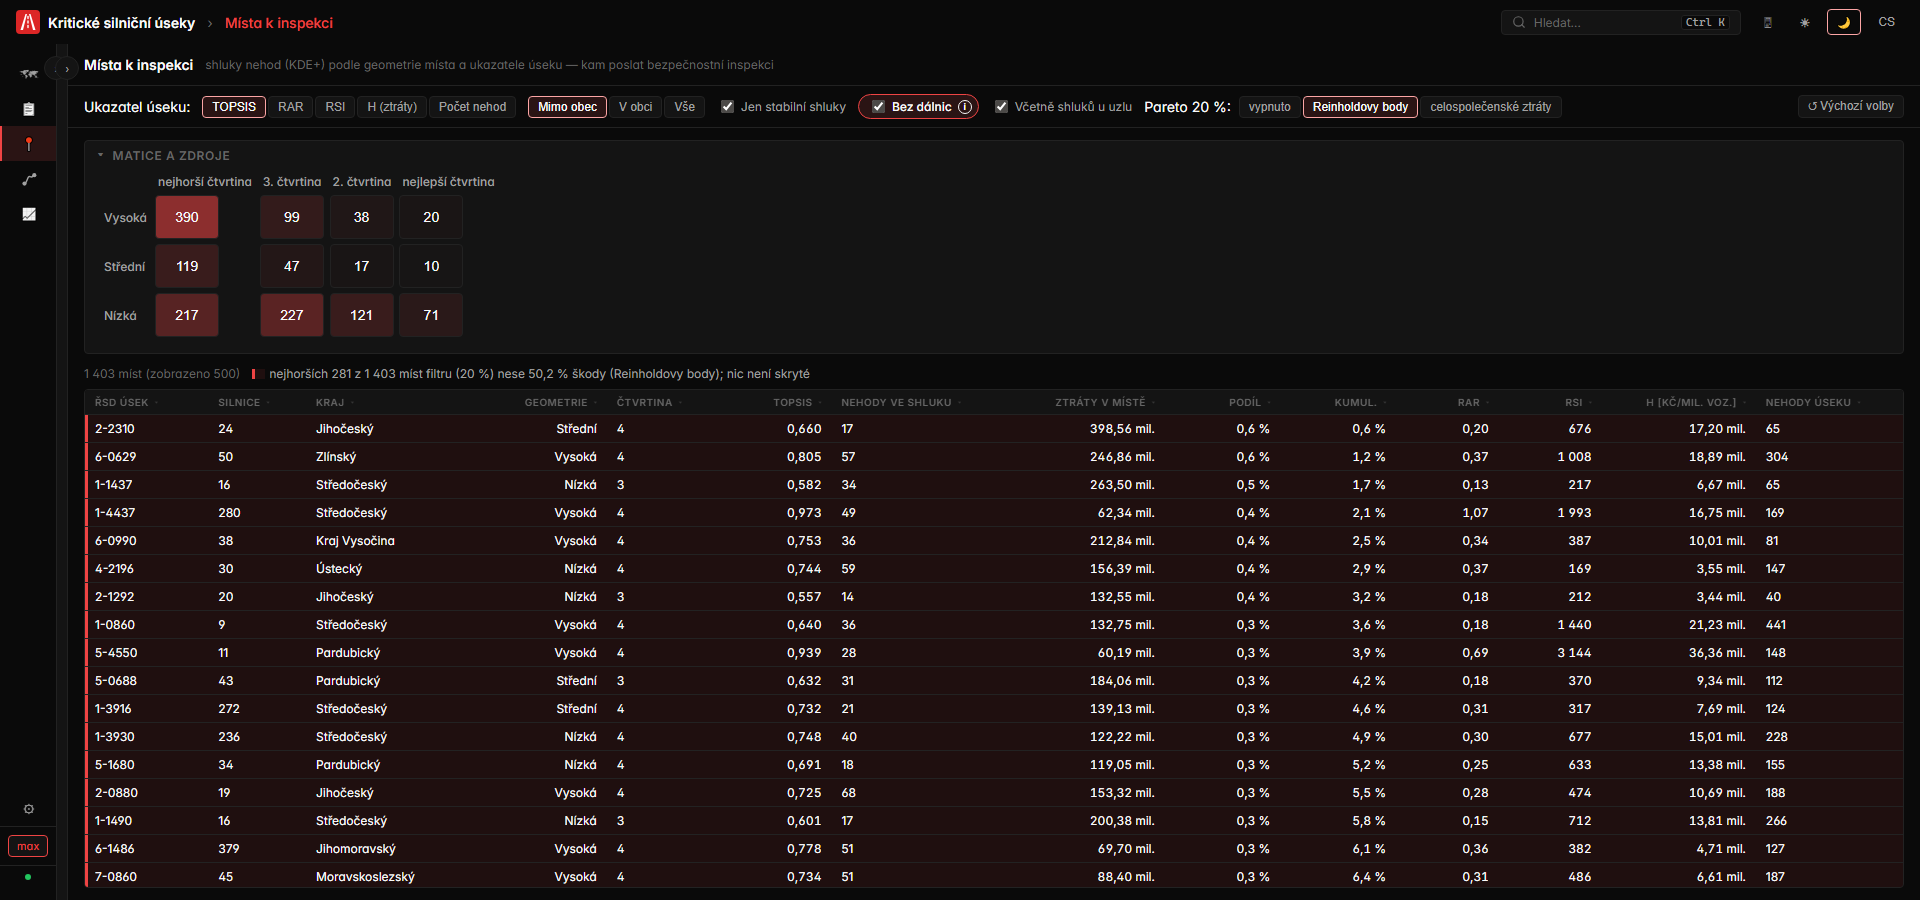Click Kritické silniční úseky breadcrumb
The height and width of the screenshot is (900, 1920).
coord(121,23)
